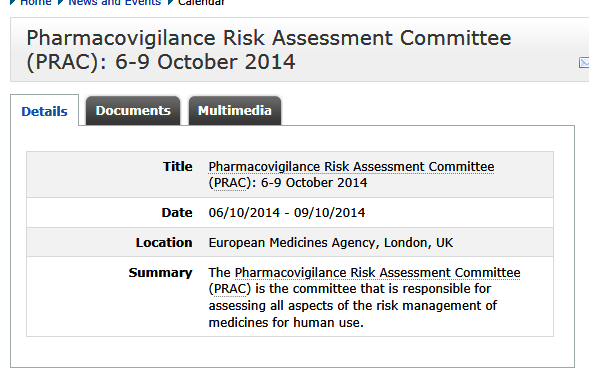Click the date 06/10/2014 - 09/10/2014
The height and width of the screenshot is (370, 589).
(287, 213)
